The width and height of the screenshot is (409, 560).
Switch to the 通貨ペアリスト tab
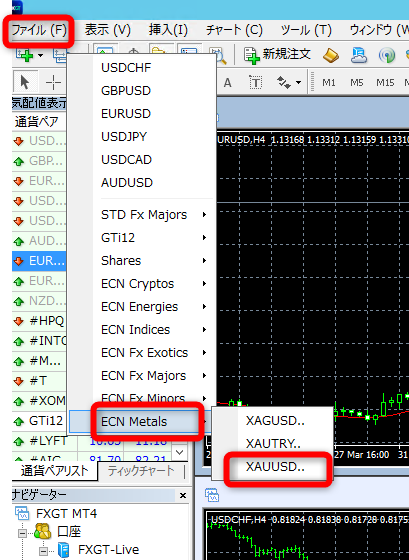click(x=54, y=471)
